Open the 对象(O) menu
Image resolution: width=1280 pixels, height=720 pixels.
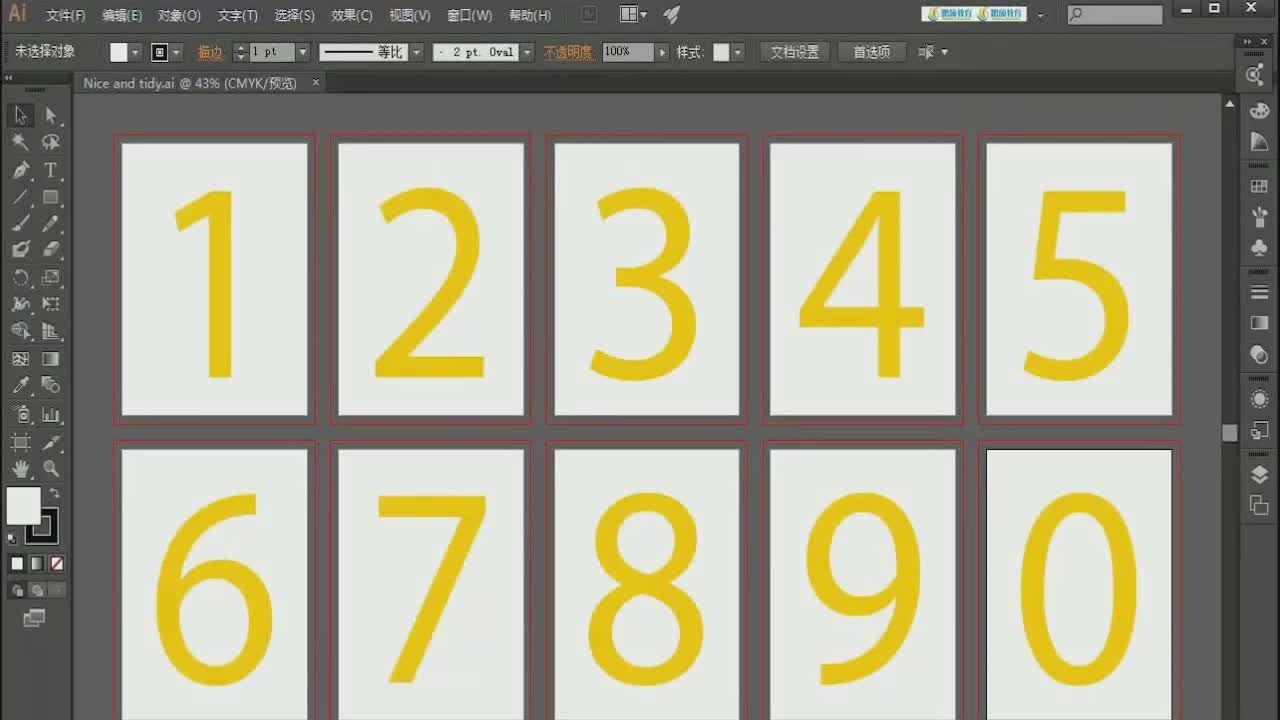(179, 15)
